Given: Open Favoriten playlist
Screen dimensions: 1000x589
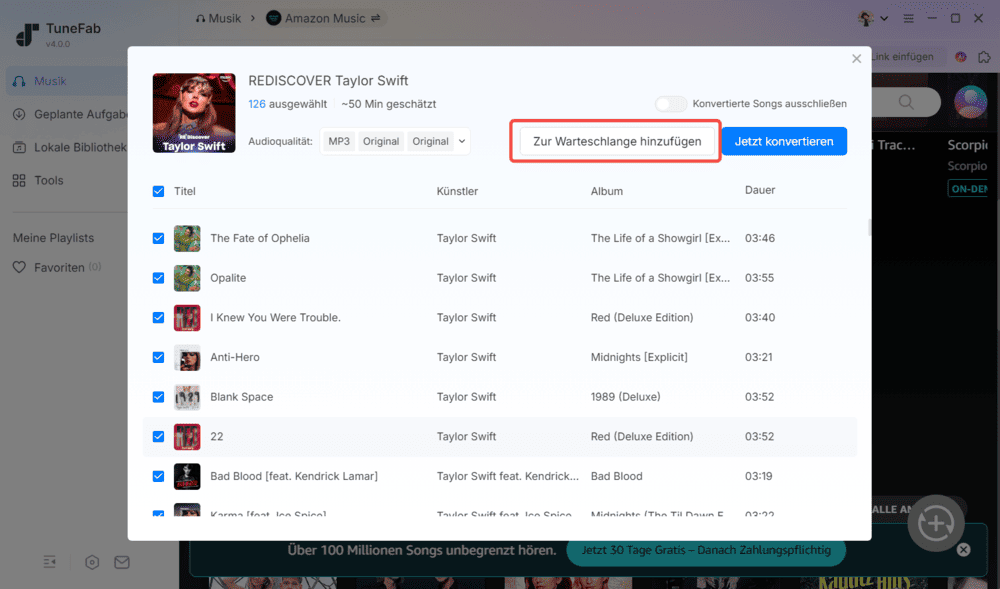Looking at the screenshot, I should (57, 267).
